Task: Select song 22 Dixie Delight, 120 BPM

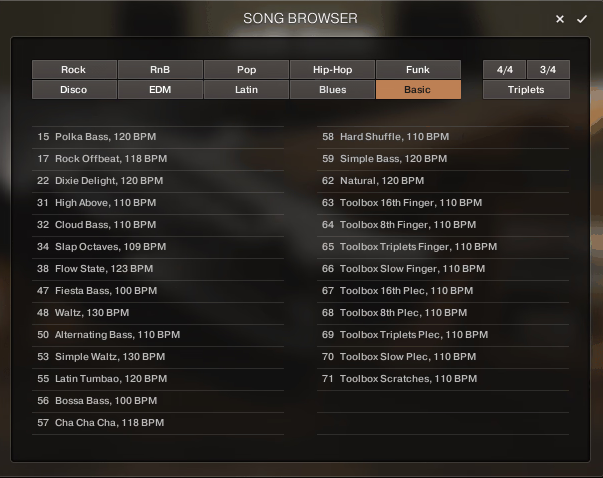Action: tap(158, 181)
